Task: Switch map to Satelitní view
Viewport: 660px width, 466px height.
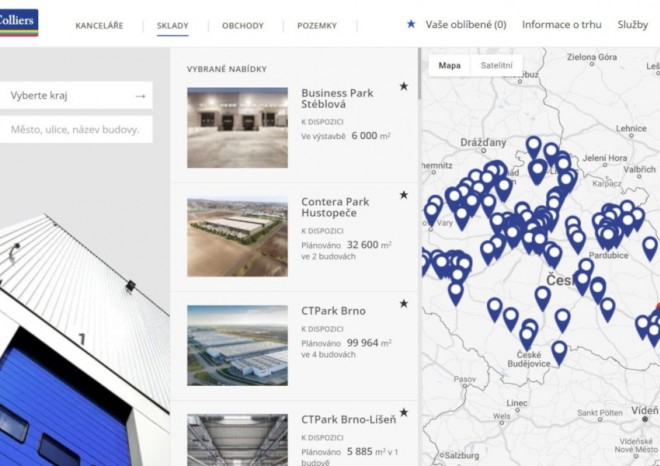Action: (x=497, y=66)
